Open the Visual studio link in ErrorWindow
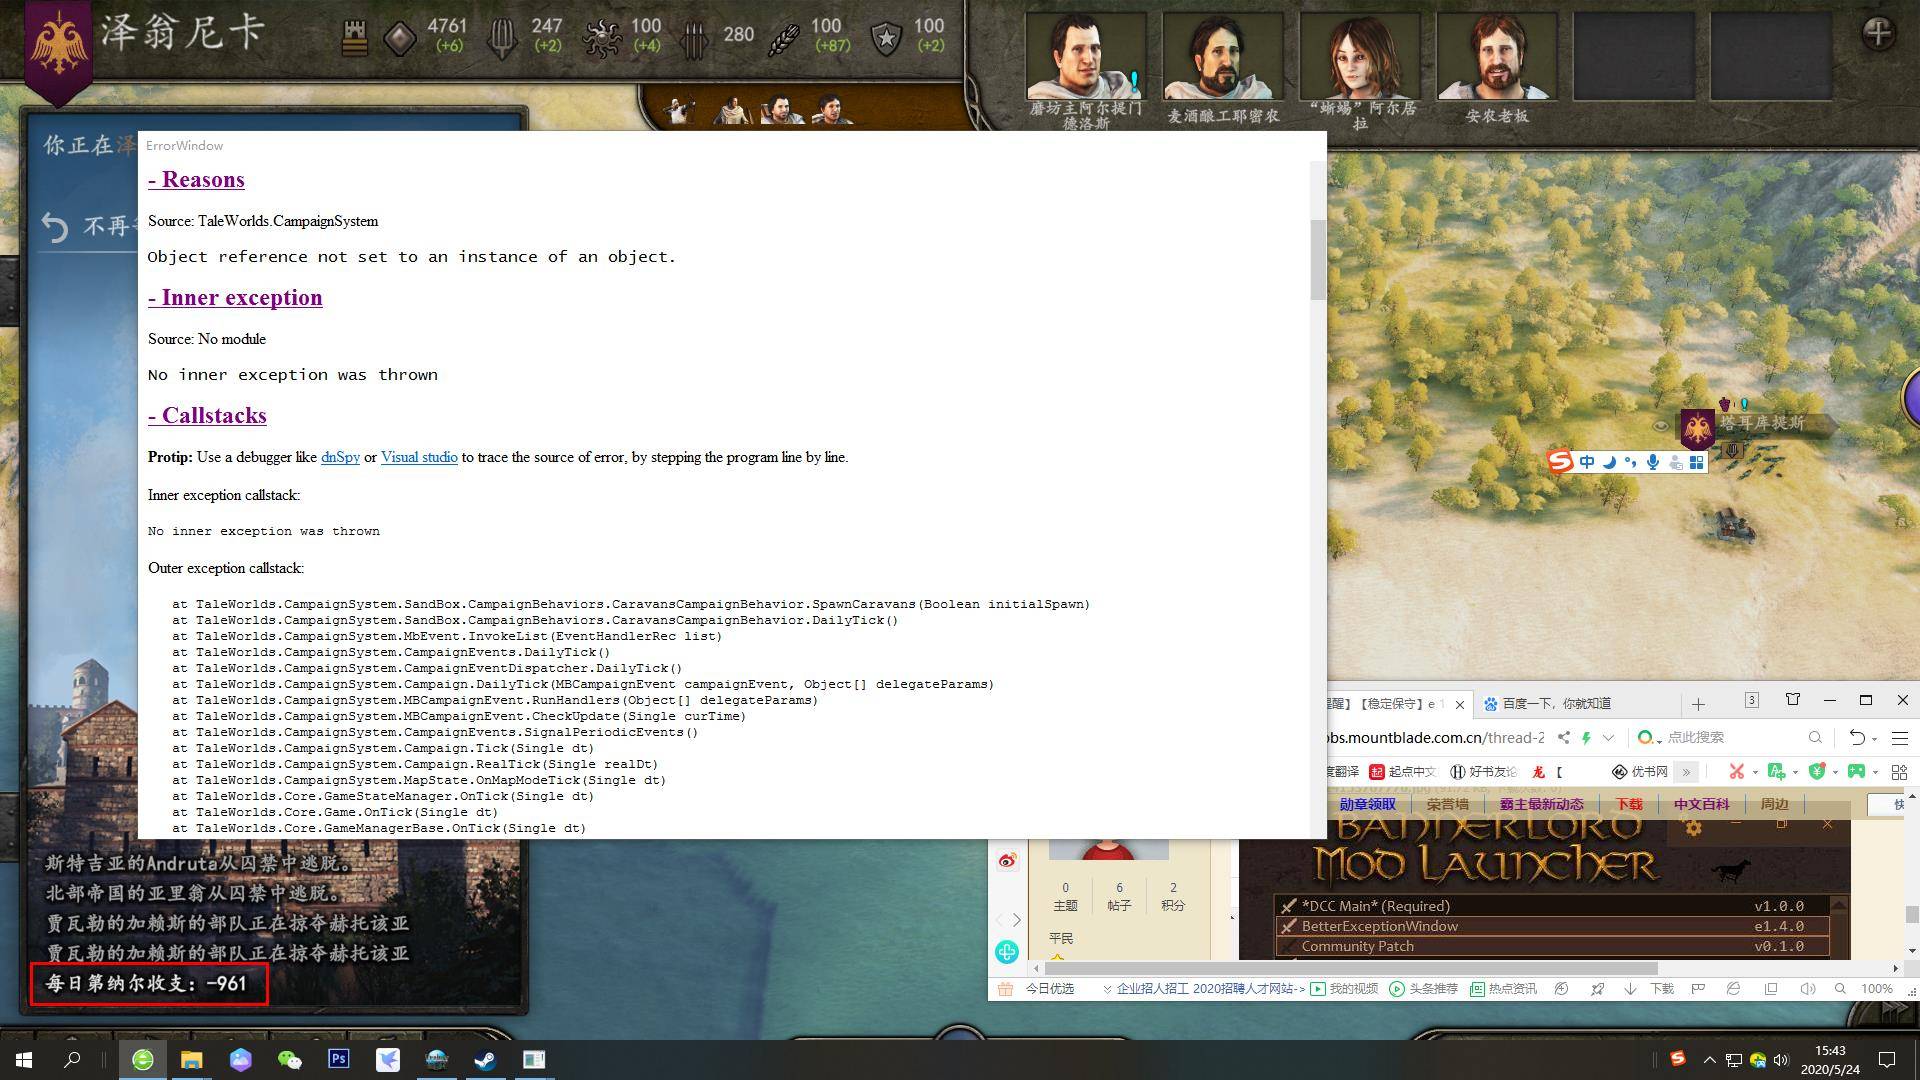The height and width of the screenshot is (1080, 1920). pos(419,457)
